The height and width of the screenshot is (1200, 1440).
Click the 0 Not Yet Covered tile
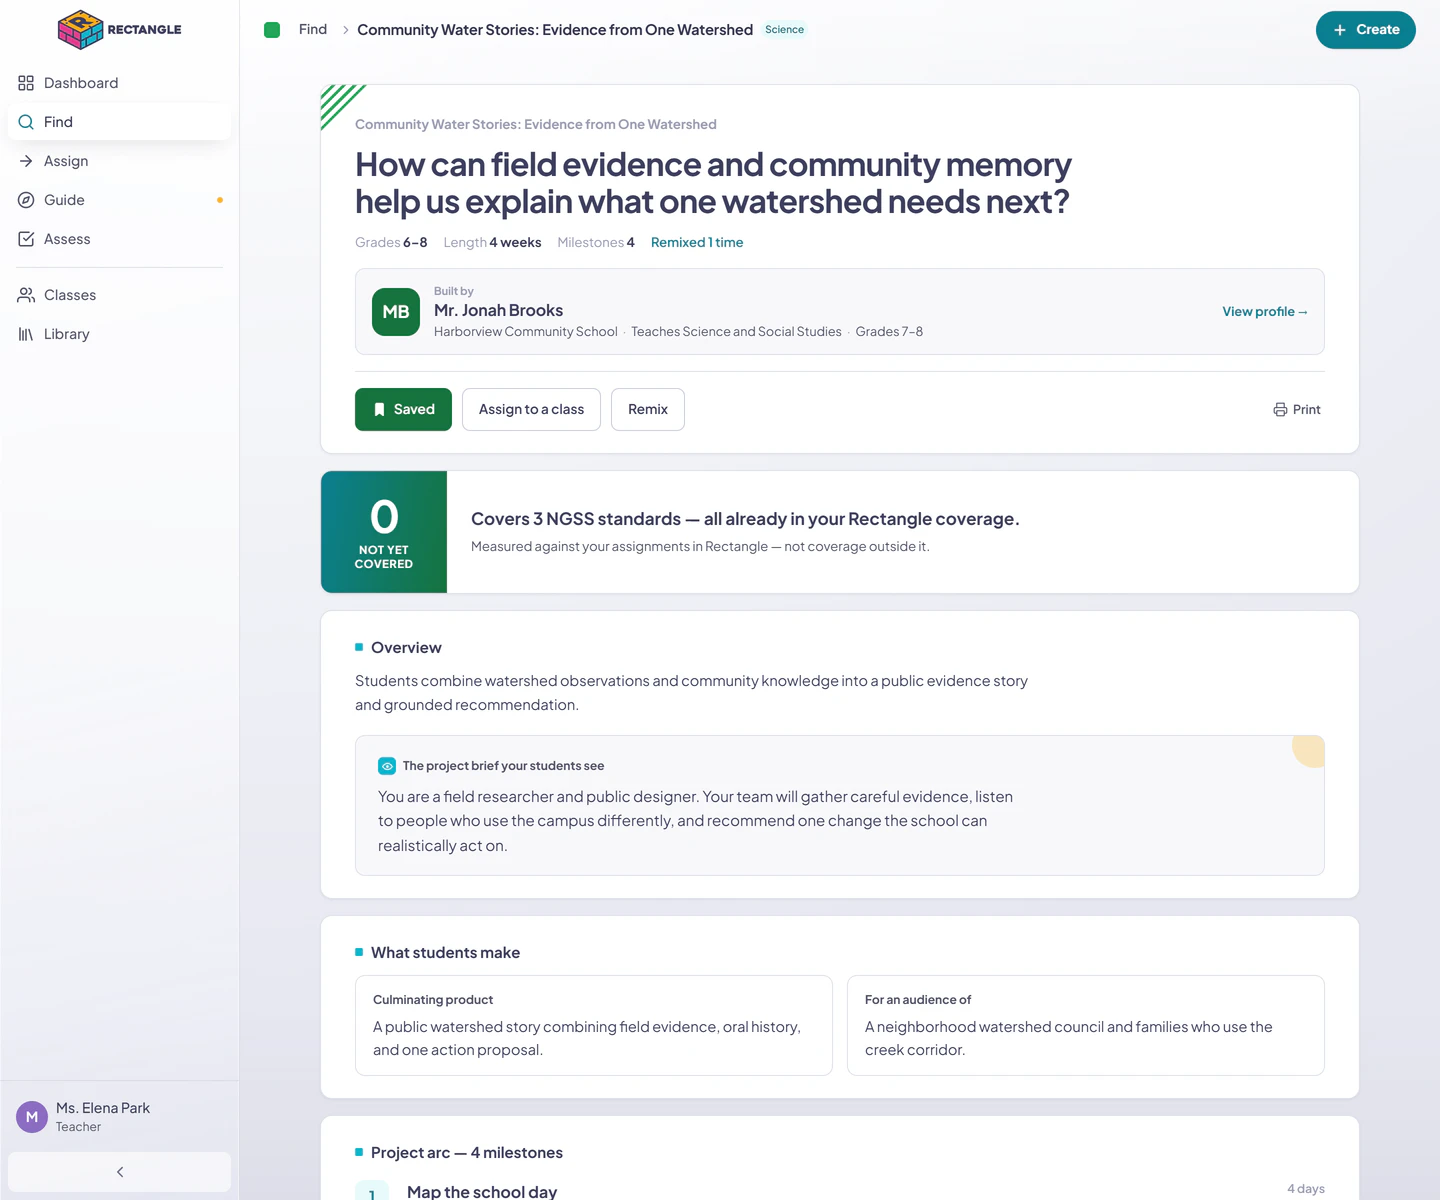(x=384, y=532)
